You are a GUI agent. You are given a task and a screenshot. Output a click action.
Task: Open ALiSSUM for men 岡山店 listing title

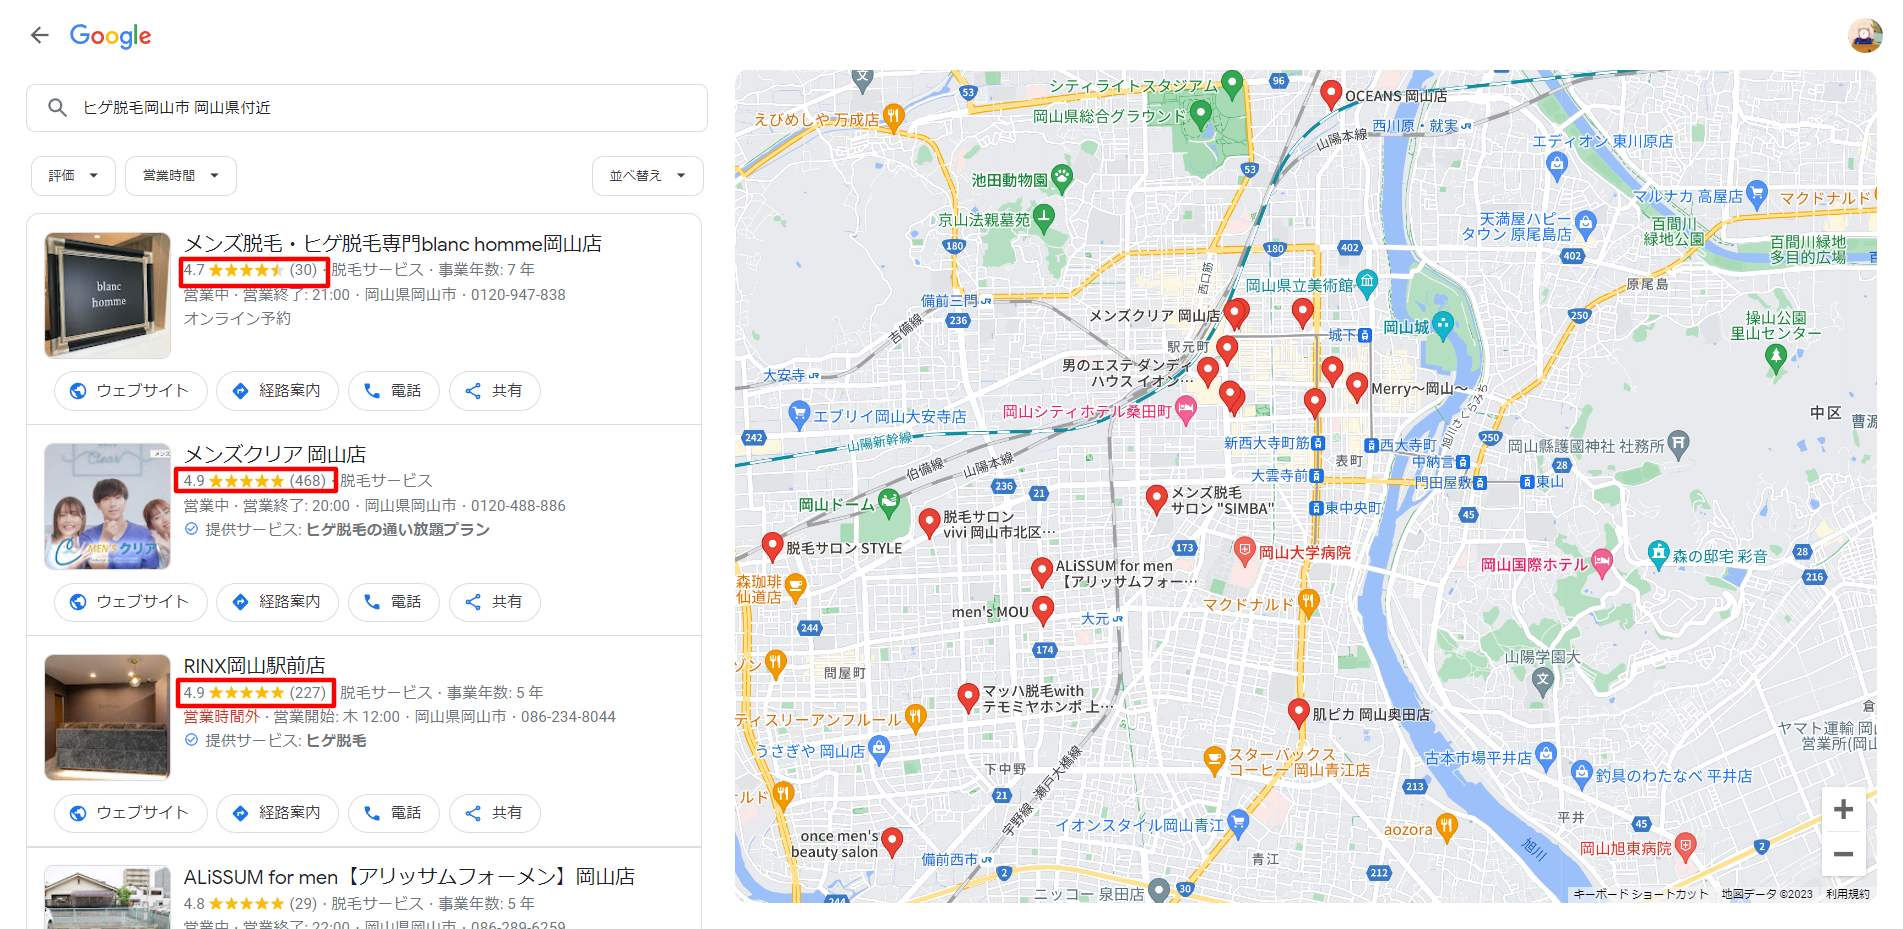tap(409, 877)
